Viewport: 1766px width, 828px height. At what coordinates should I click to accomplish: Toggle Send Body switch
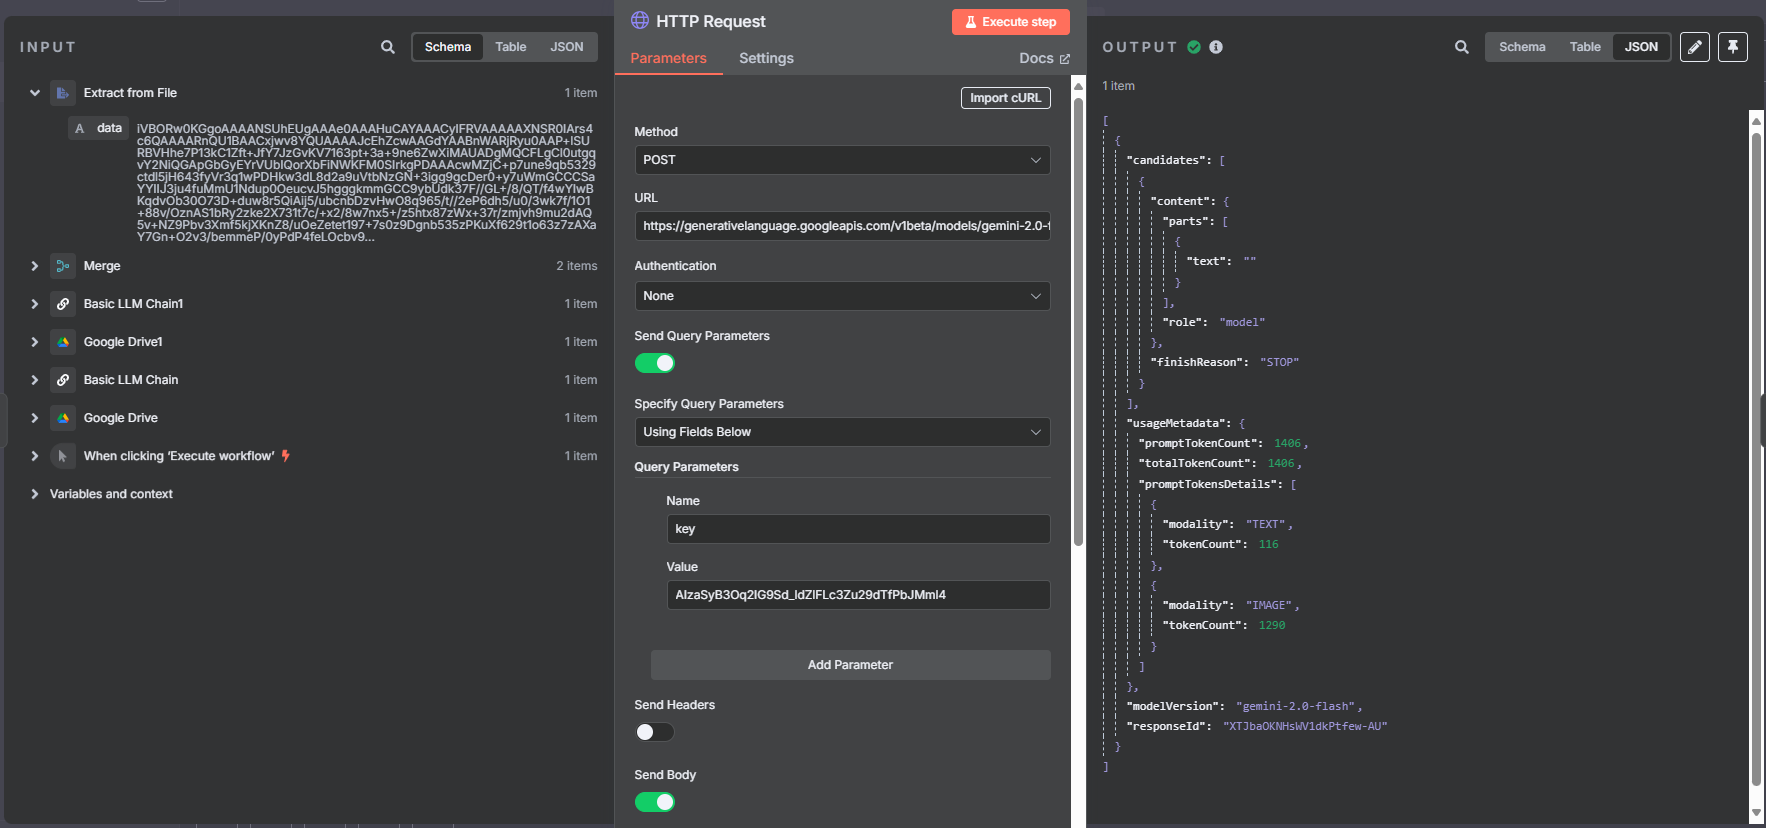[655, 802]
